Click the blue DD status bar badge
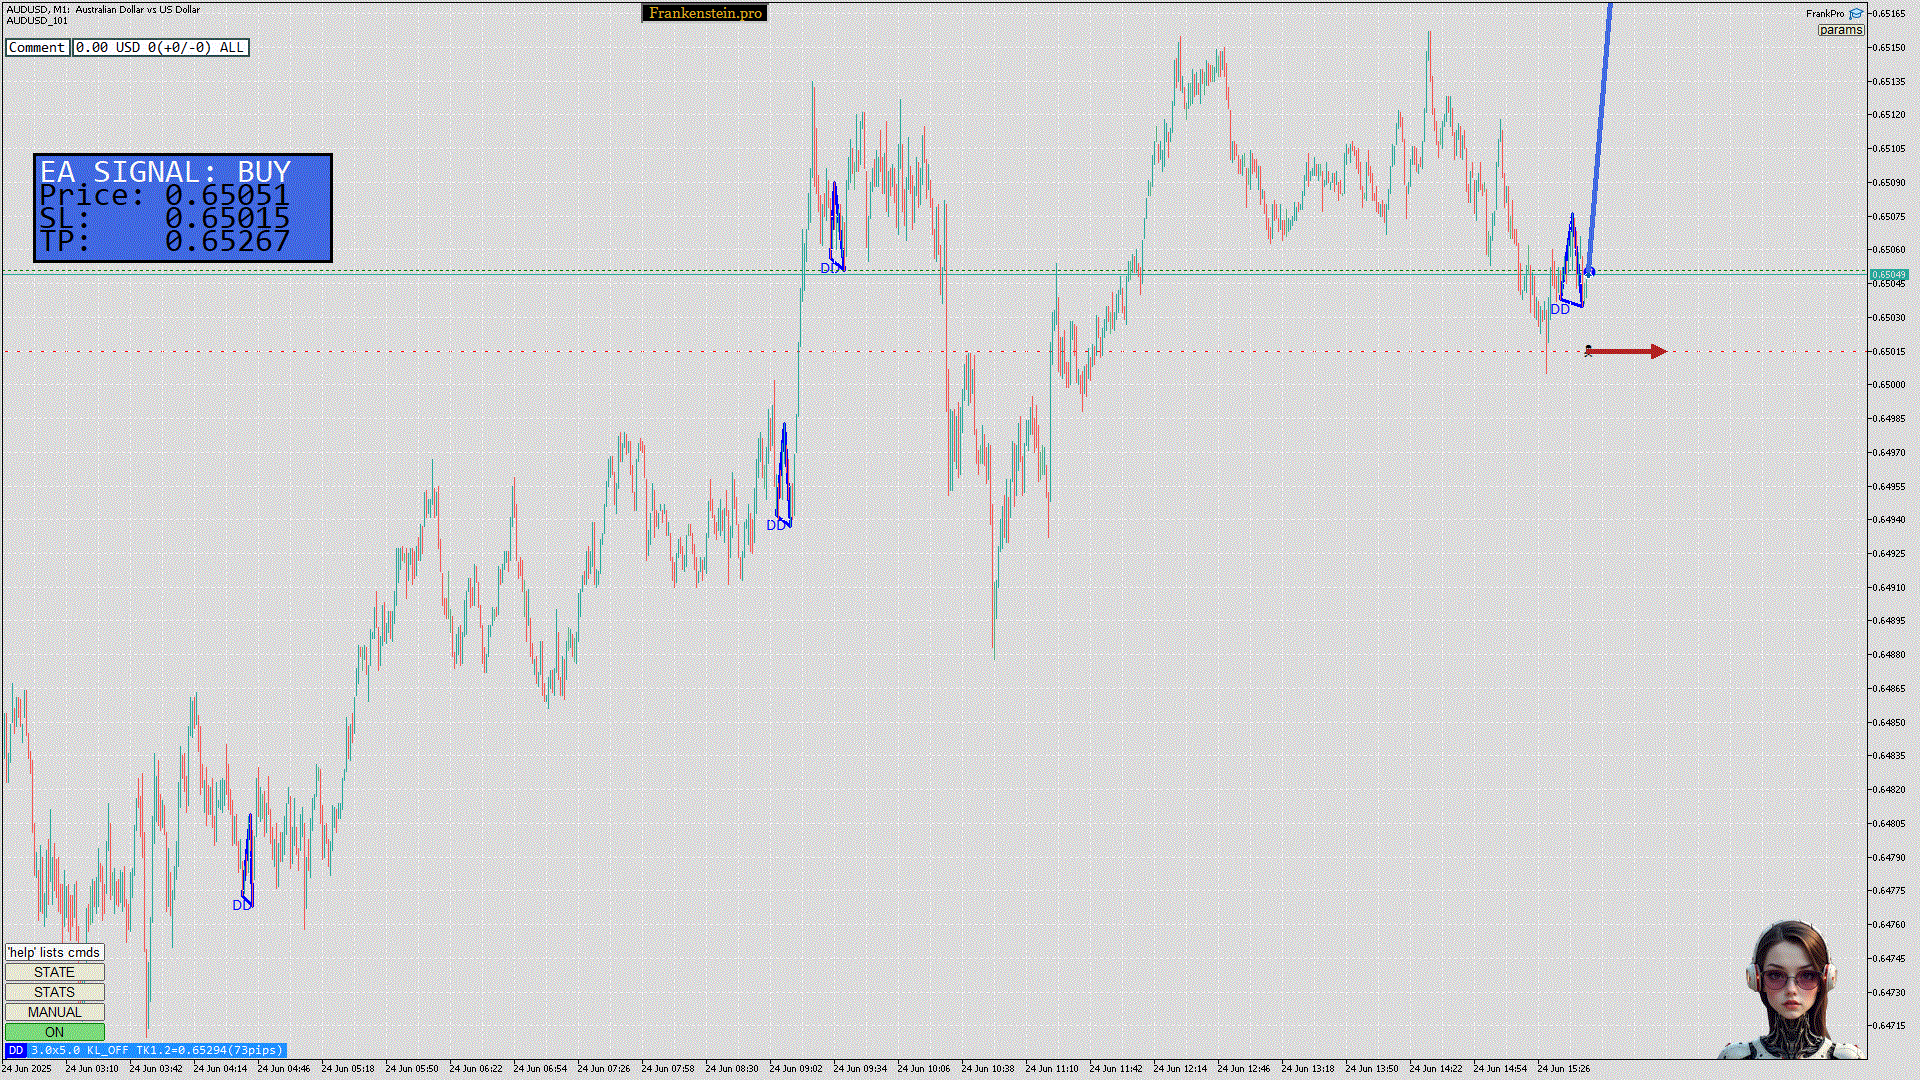Viewport: 1920px width, 1080px height. (15, 1050)
